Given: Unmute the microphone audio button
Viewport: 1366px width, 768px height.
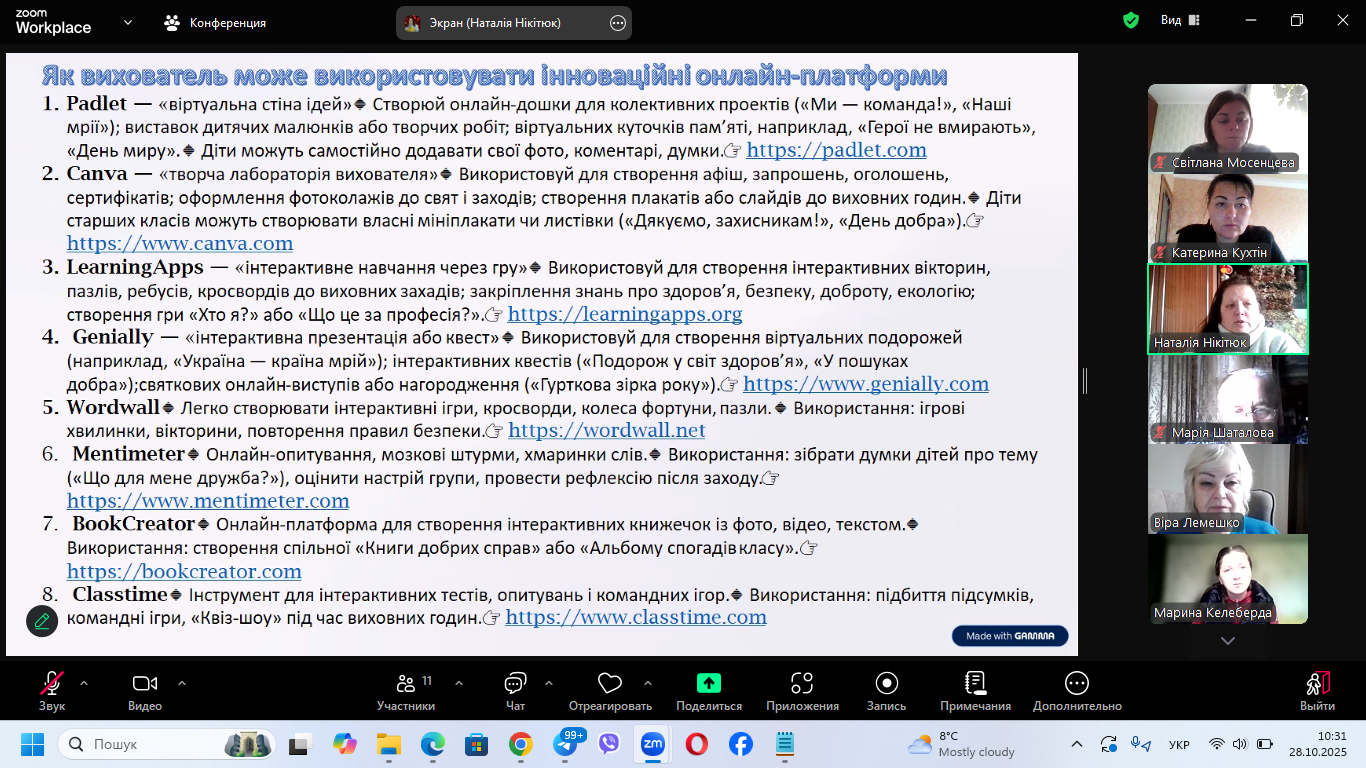Looking at the screenshot, I should tap(51, 684).
